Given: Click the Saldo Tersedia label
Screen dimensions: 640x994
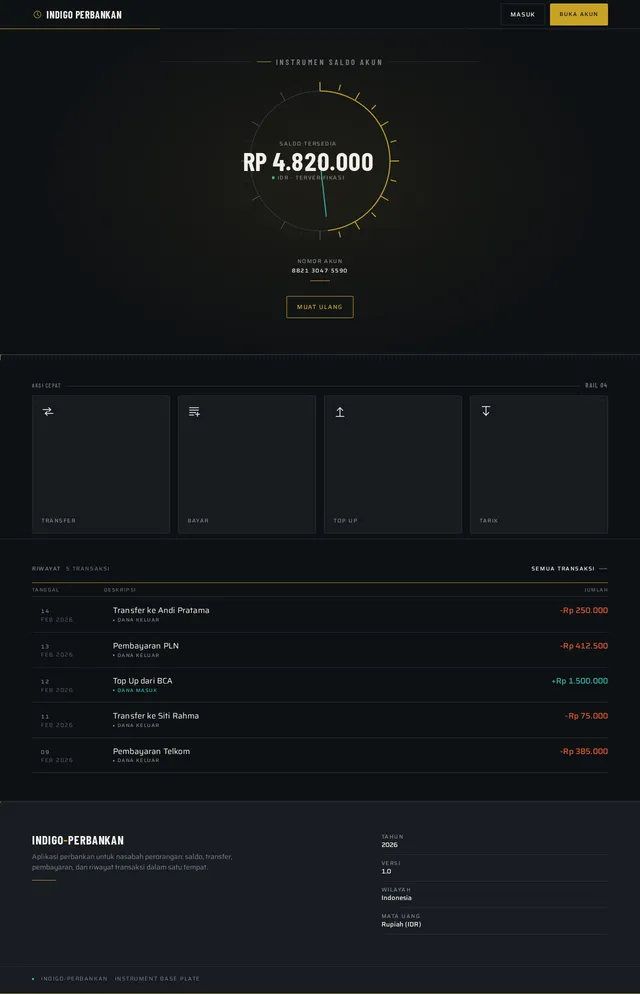Looking at the screenshot, I should pyautogui.click(x=308, y=144).
